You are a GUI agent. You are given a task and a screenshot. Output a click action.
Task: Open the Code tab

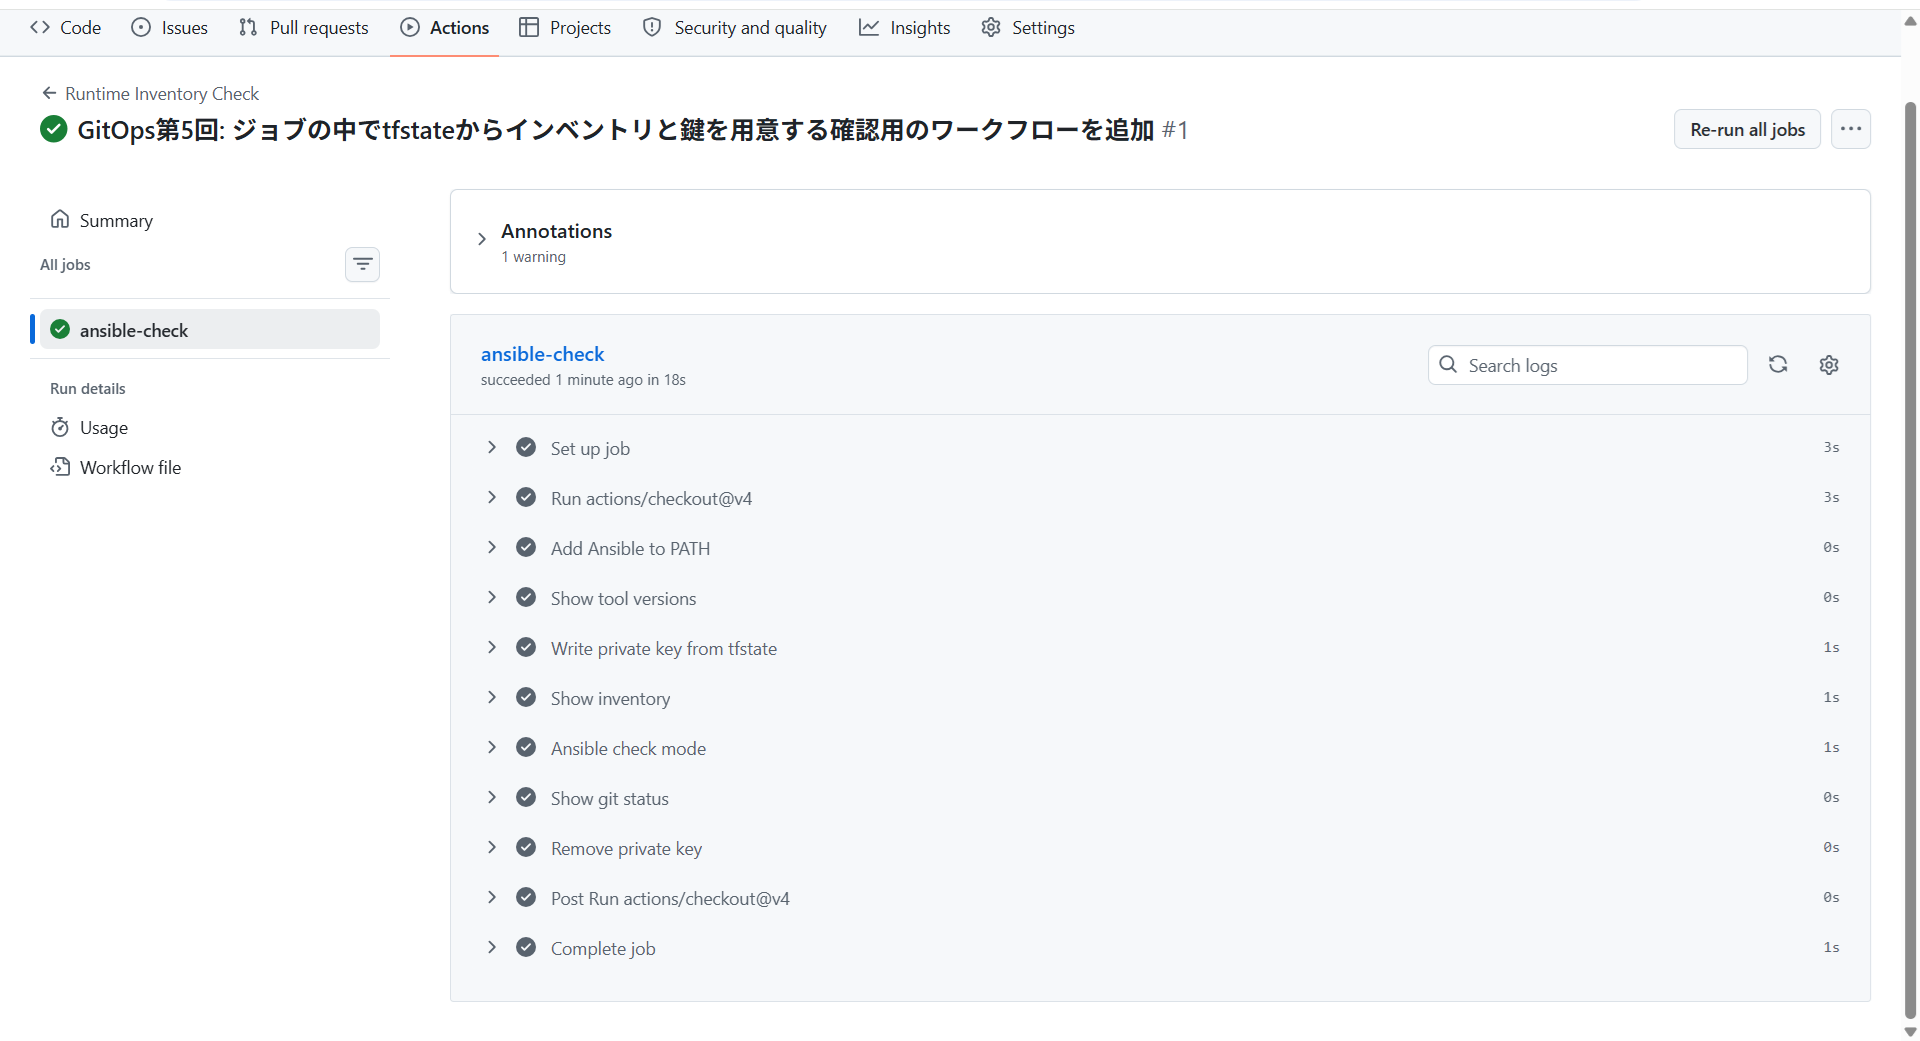tap(66, 28)
